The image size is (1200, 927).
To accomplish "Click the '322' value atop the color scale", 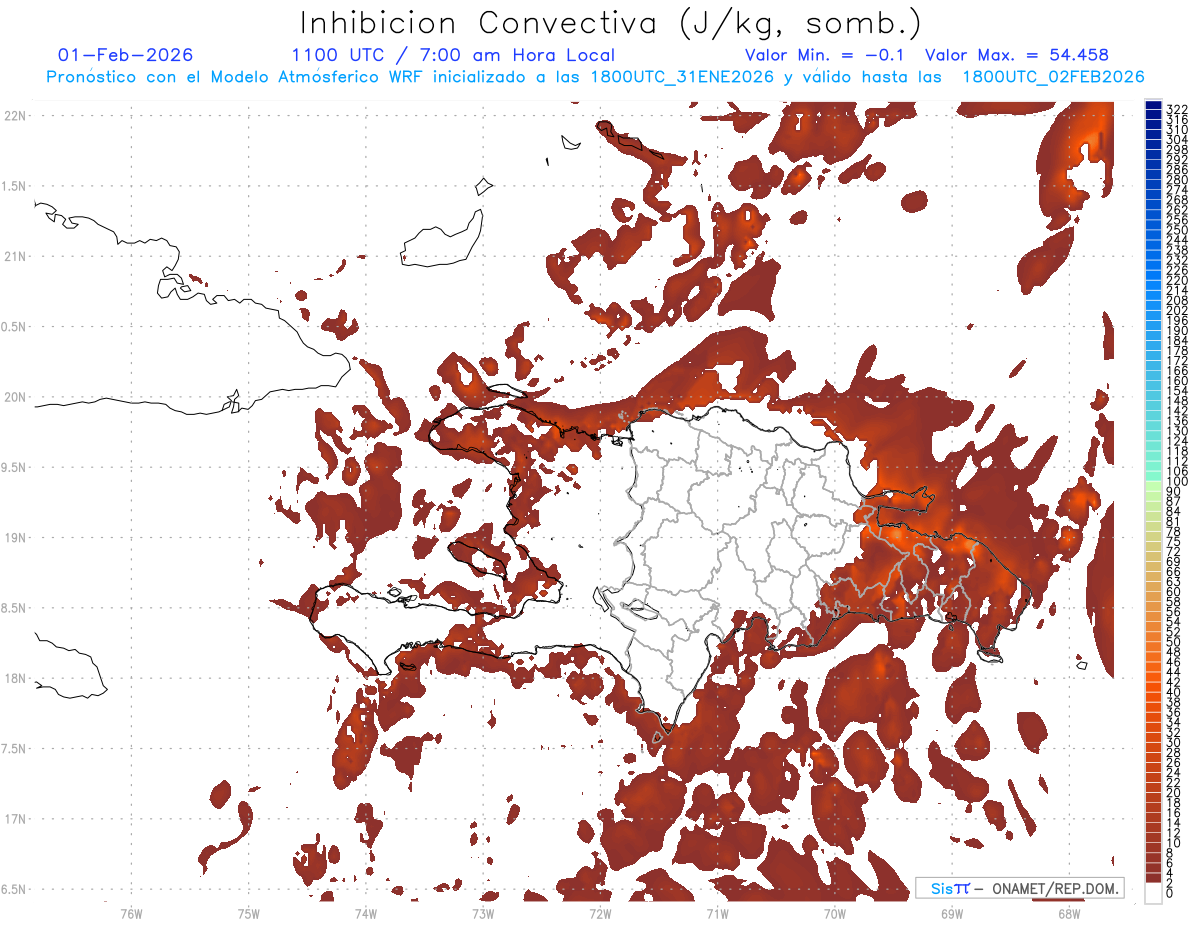I will tap(1176, 108).
